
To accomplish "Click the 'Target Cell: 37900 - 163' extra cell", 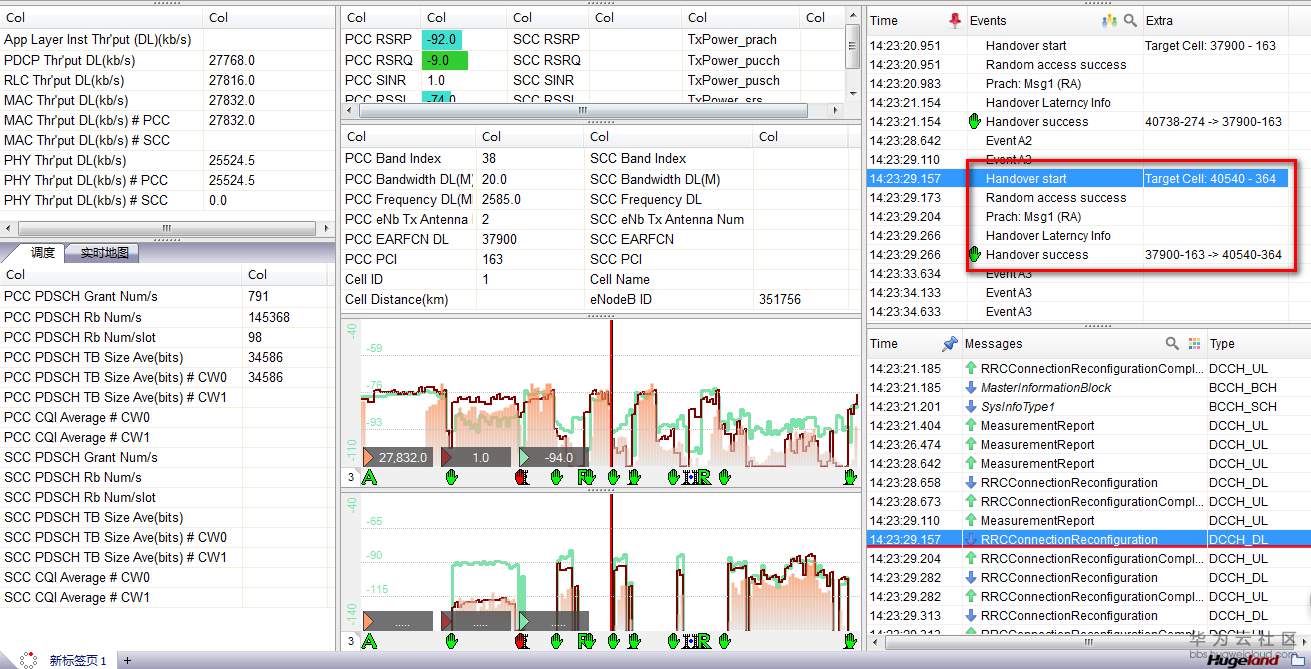I will click(1210, 45).
